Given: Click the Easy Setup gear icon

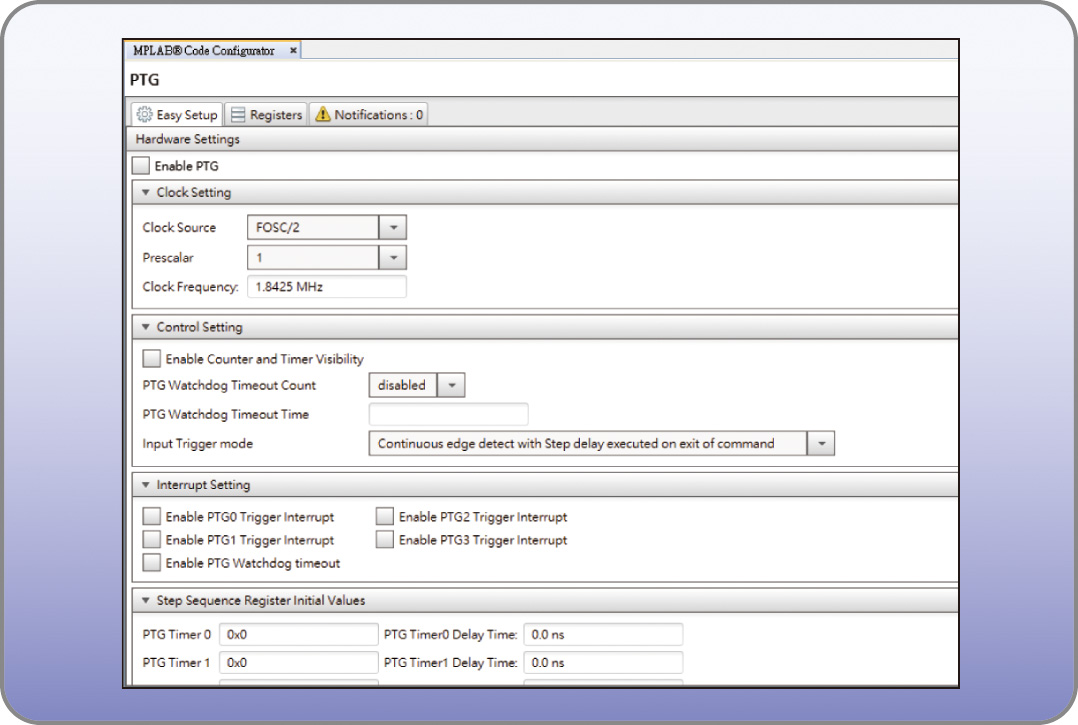Looking at the screenshot, I should (144, 115).
